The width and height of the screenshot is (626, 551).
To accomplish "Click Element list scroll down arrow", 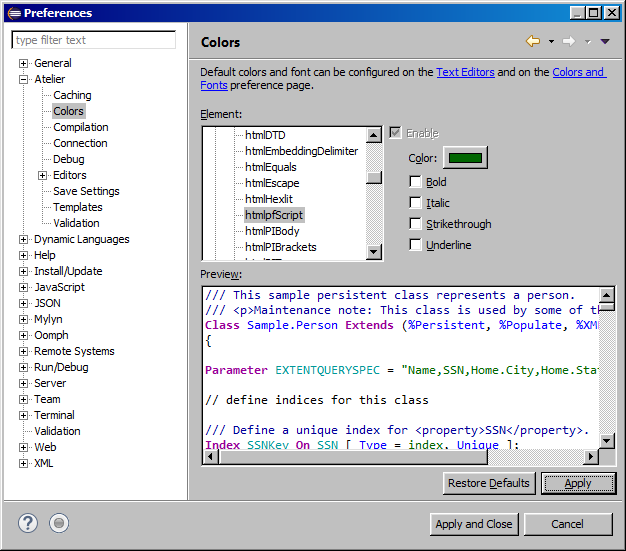I will (x=374, y=252).
